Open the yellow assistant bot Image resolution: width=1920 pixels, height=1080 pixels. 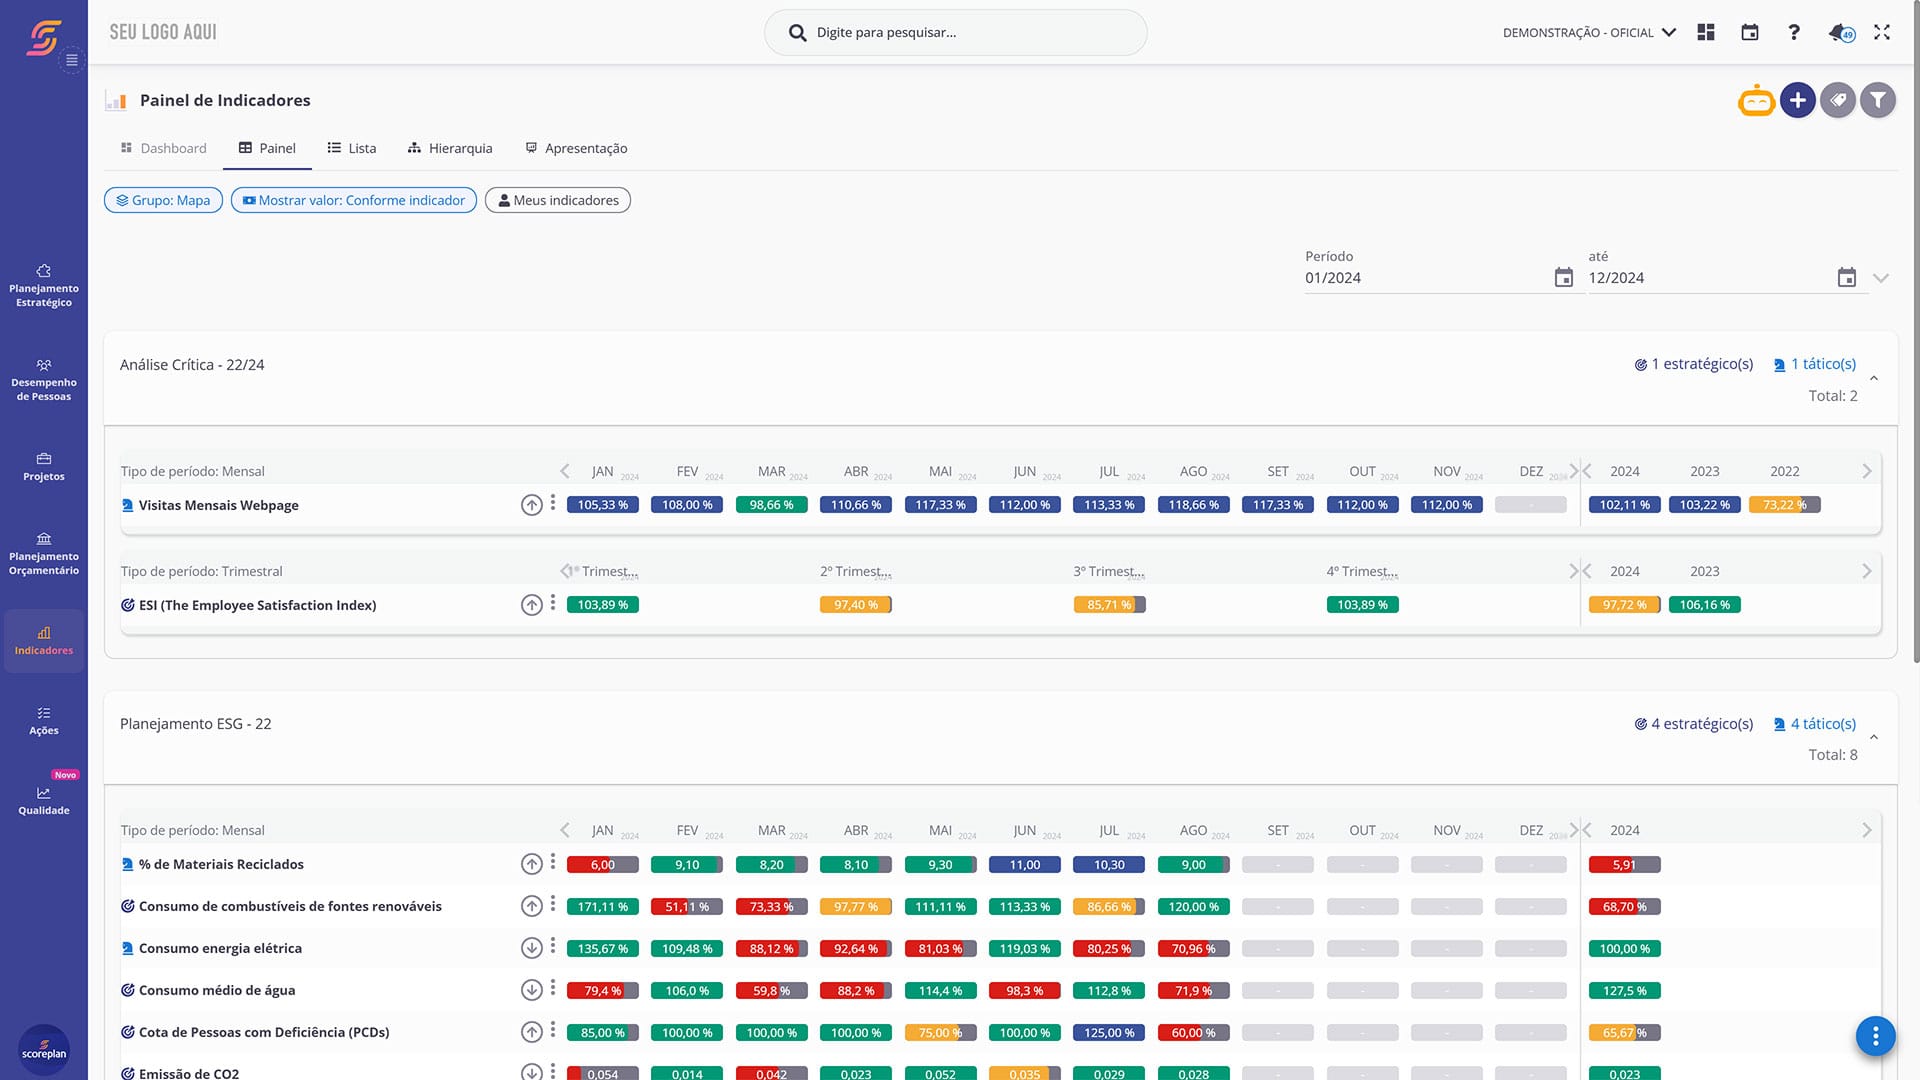[x=1756, y=100]
